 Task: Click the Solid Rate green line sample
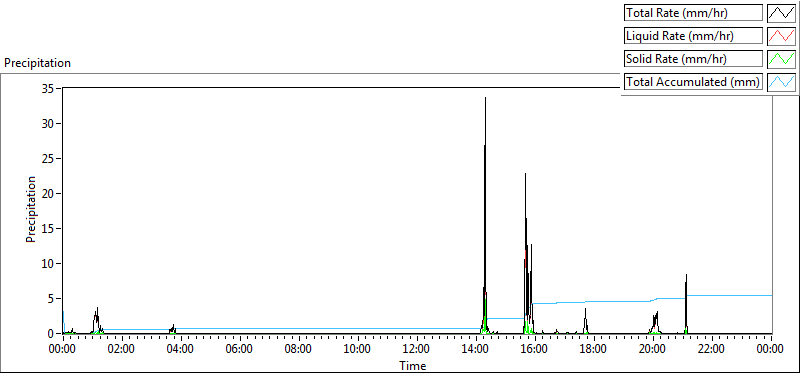[x=781, y=59]
